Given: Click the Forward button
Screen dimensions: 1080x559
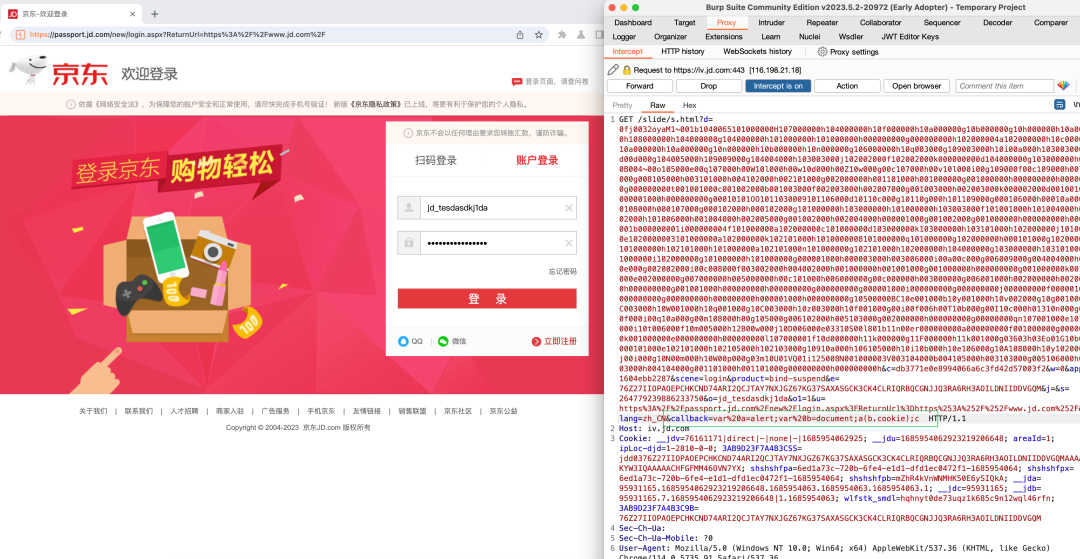Looking at the screenshot, I should (639, 86).
